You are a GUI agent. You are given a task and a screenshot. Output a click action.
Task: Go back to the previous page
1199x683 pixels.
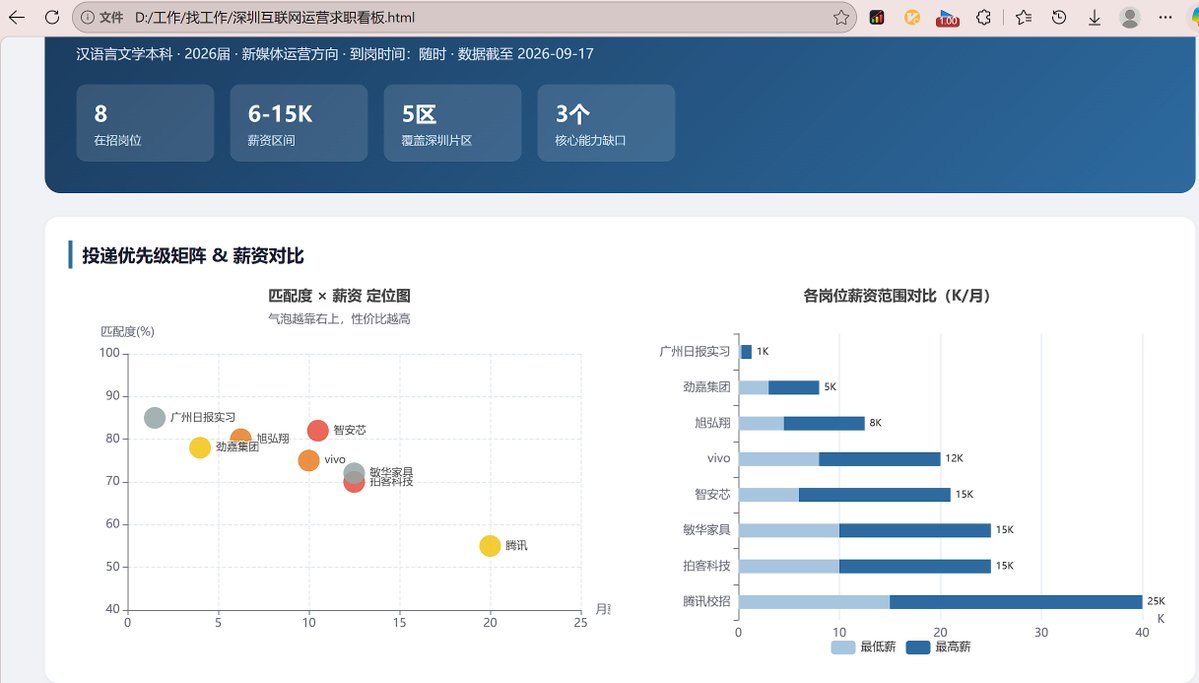[16, 17]
